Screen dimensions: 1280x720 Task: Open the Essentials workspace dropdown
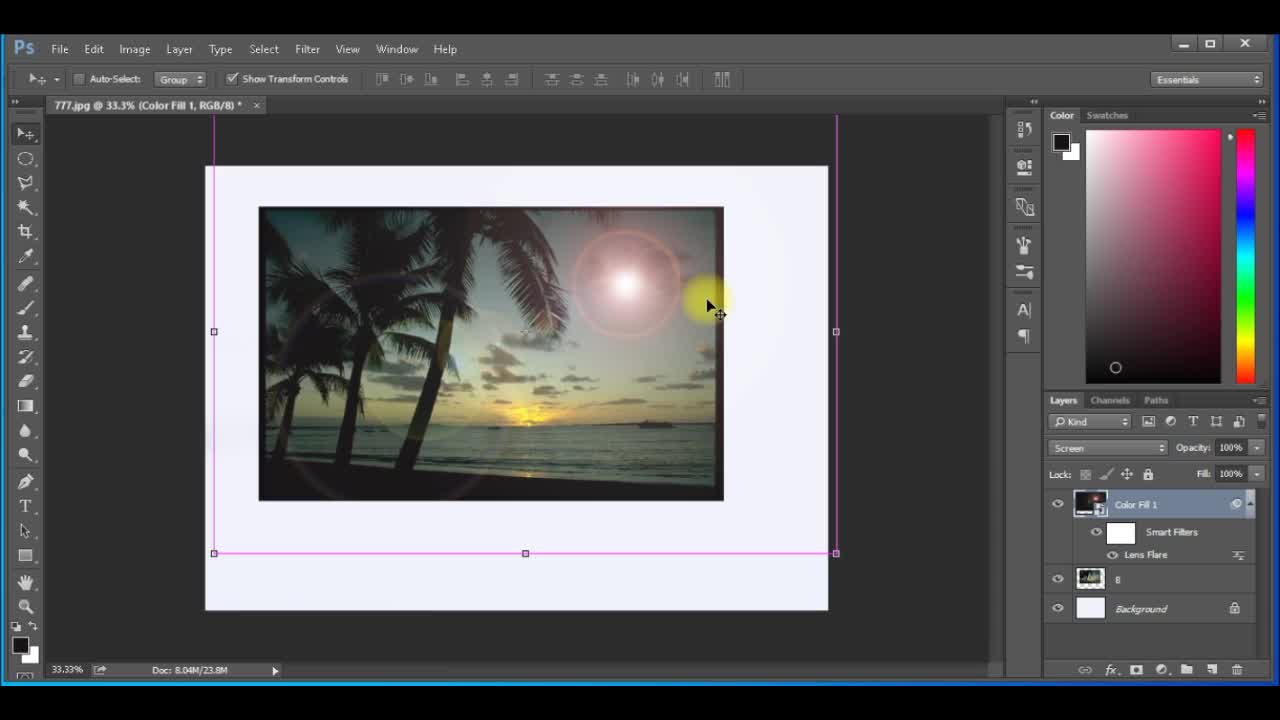[x=1207, y=79]
